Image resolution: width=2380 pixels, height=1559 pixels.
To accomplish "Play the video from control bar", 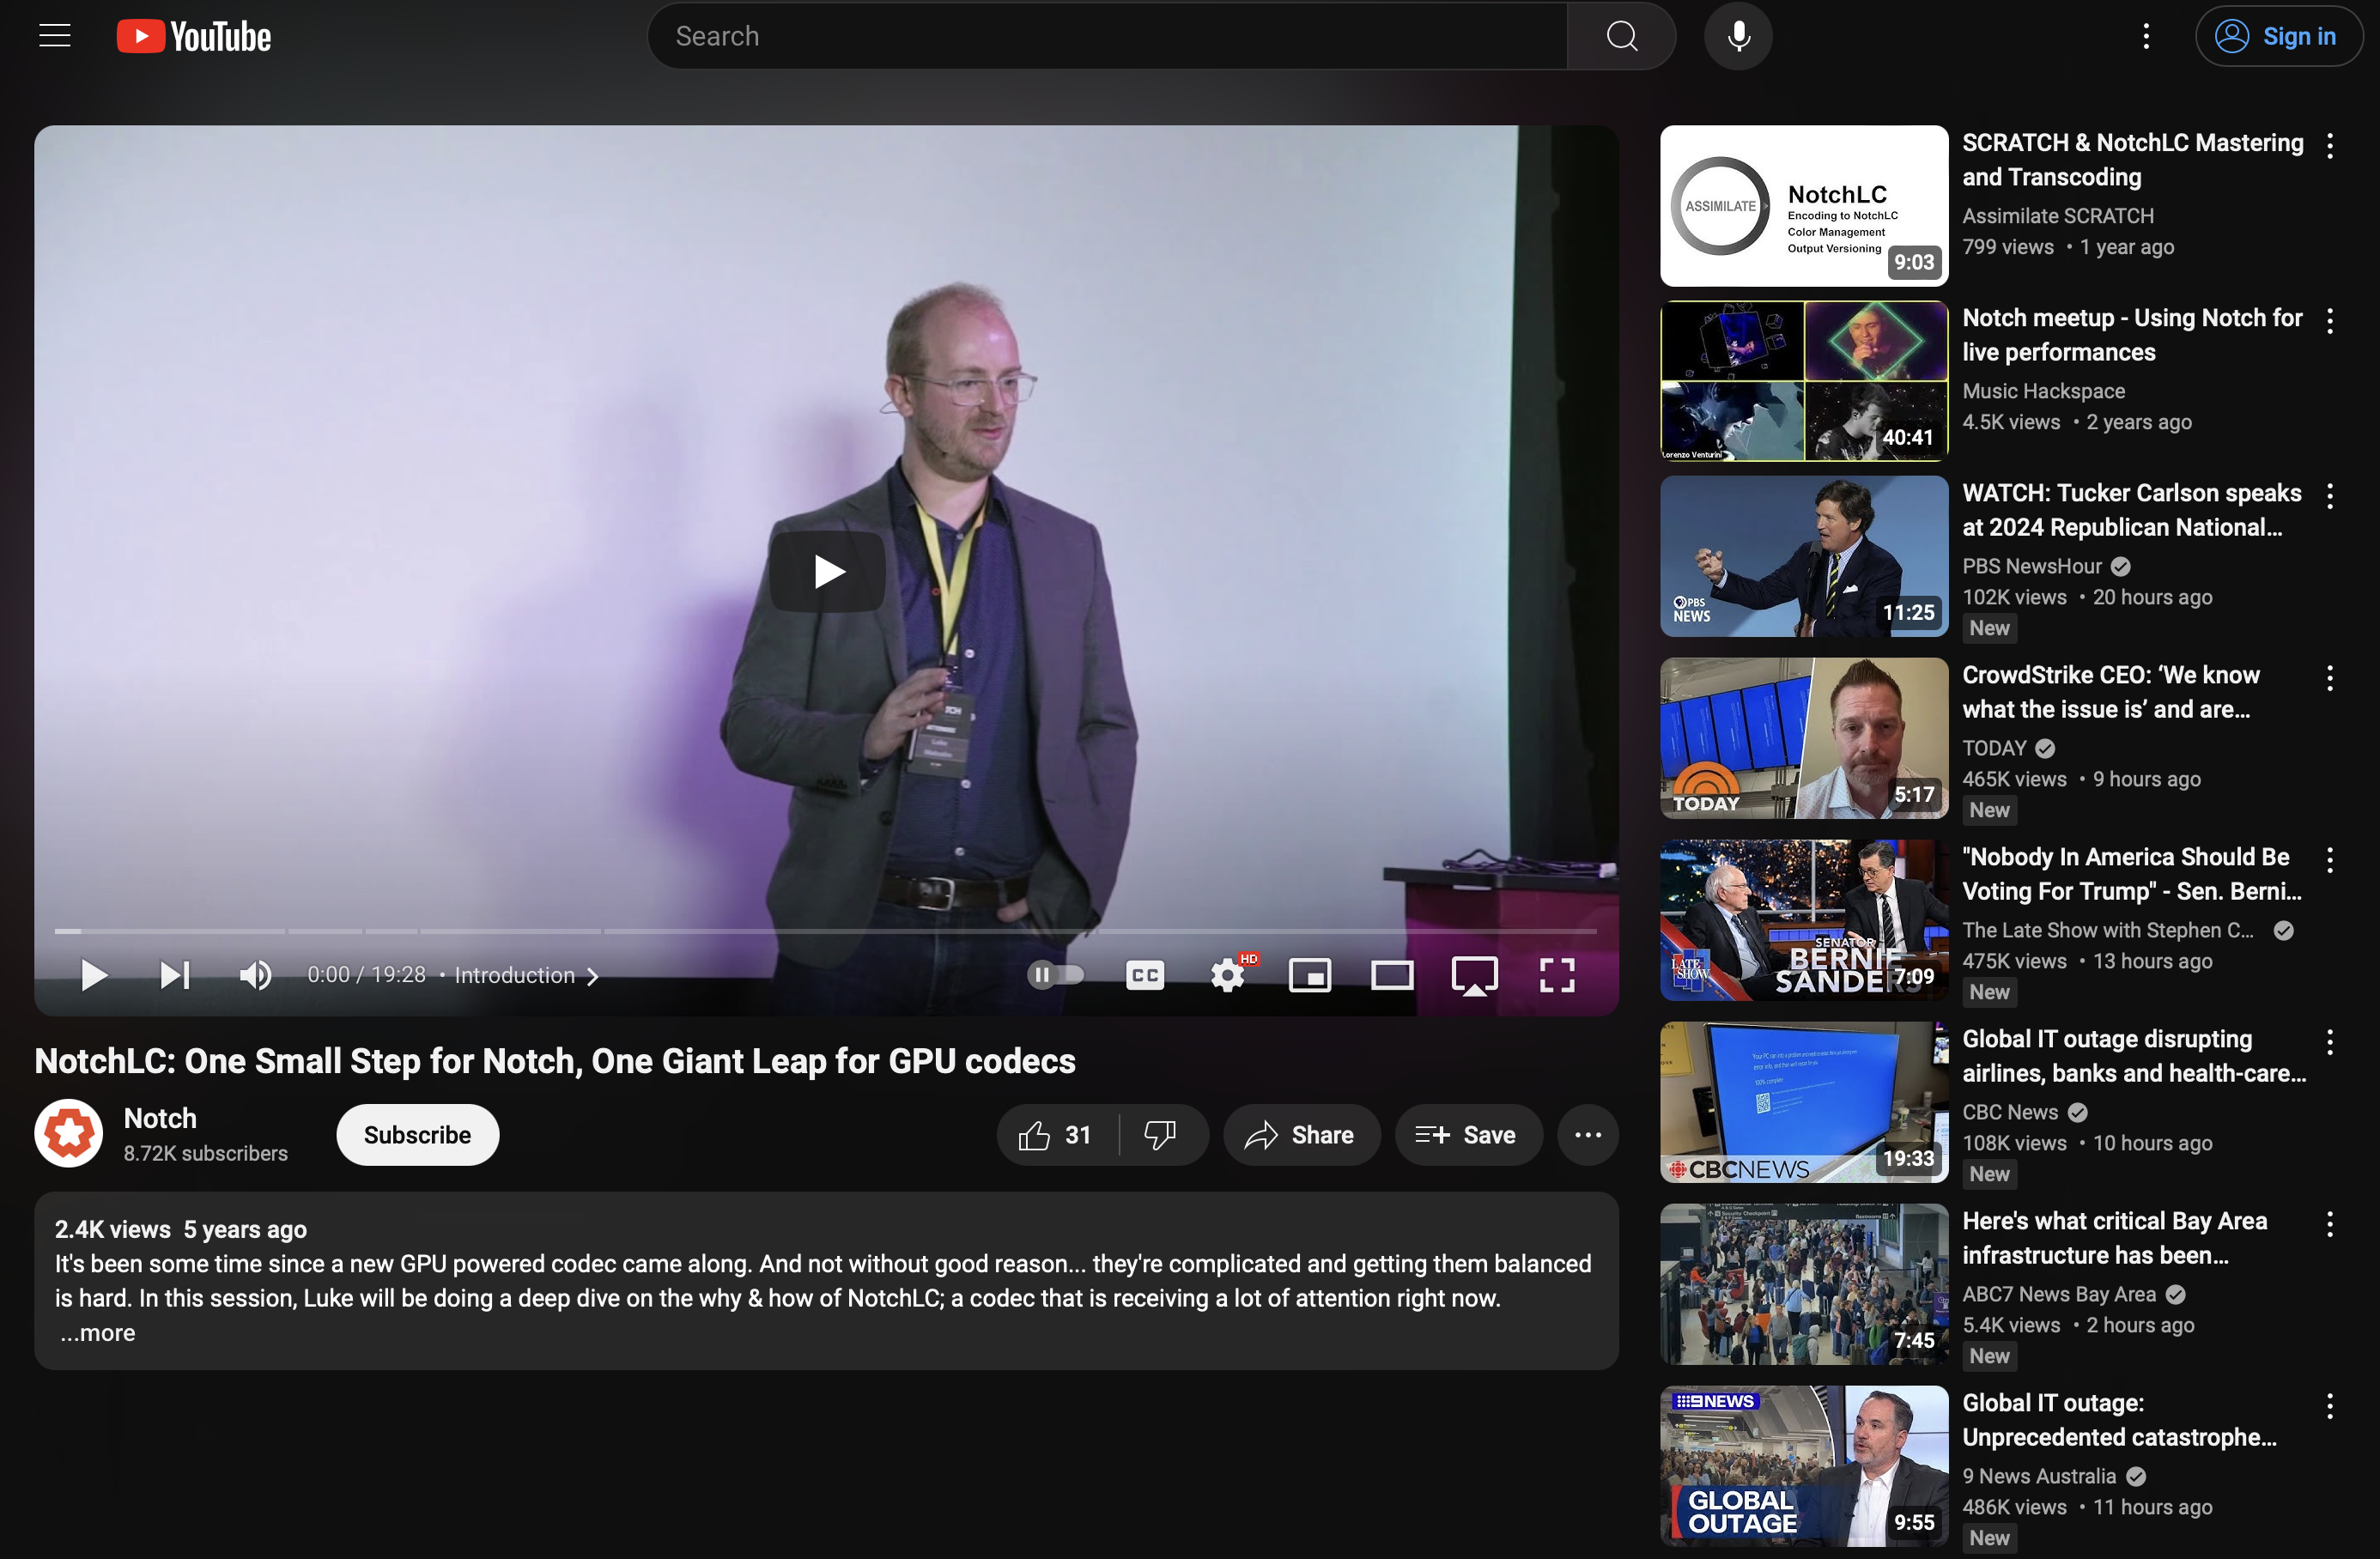I will click(x=93, y=974).
